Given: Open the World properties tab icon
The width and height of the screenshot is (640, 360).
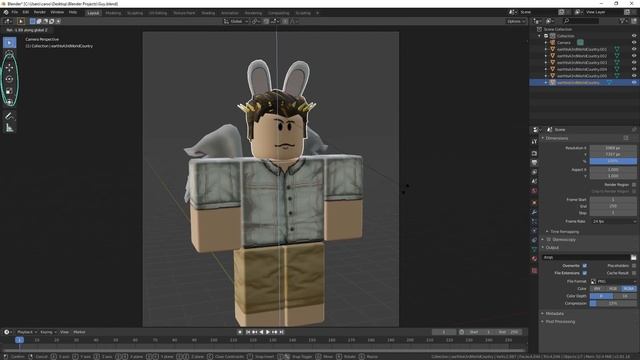Looking at the screenshot, I should click(x=534, y=191).
